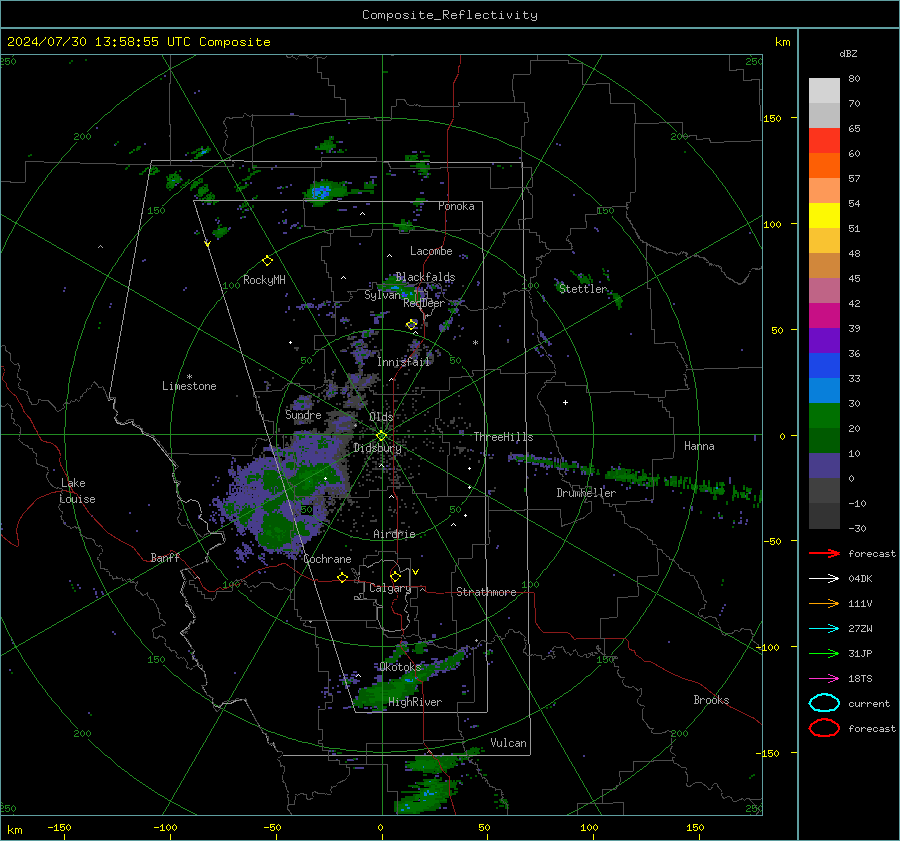This screenshot has height=841, width=900.
Task: Click the red 65 dBZ legend swatch
Action: [x=824, y=140]
